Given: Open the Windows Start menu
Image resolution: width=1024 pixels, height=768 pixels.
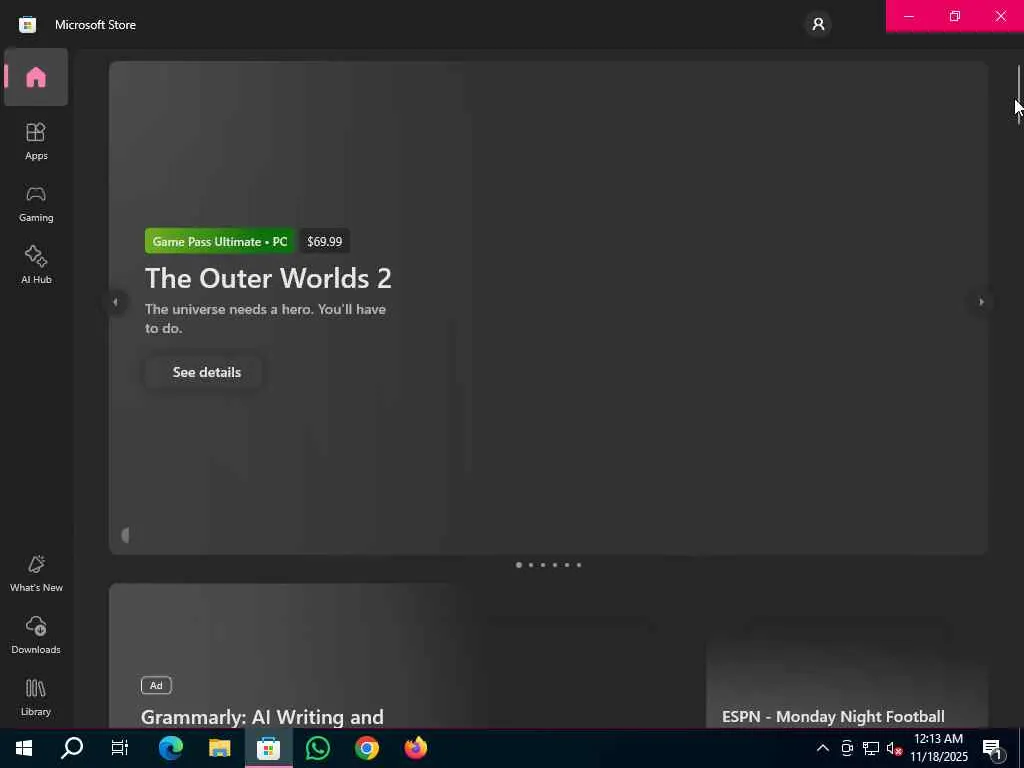Looking at the screenshot, I should [24, 748].
